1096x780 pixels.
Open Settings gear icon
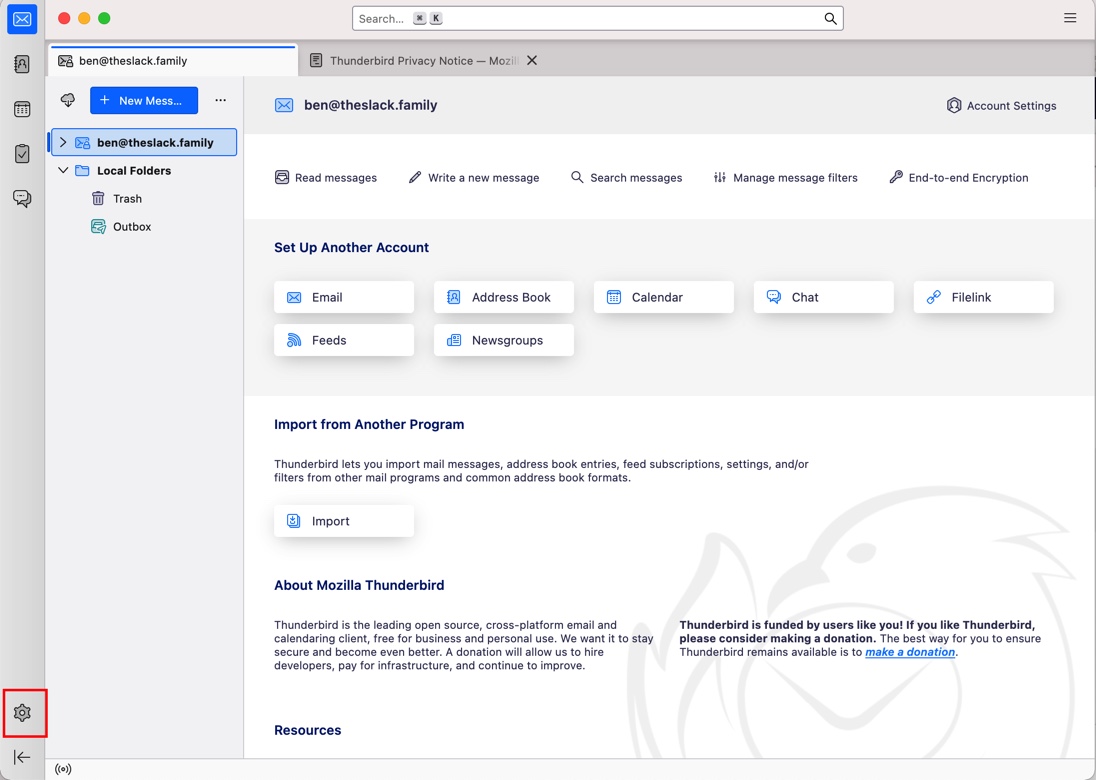(x=22, y=713)
